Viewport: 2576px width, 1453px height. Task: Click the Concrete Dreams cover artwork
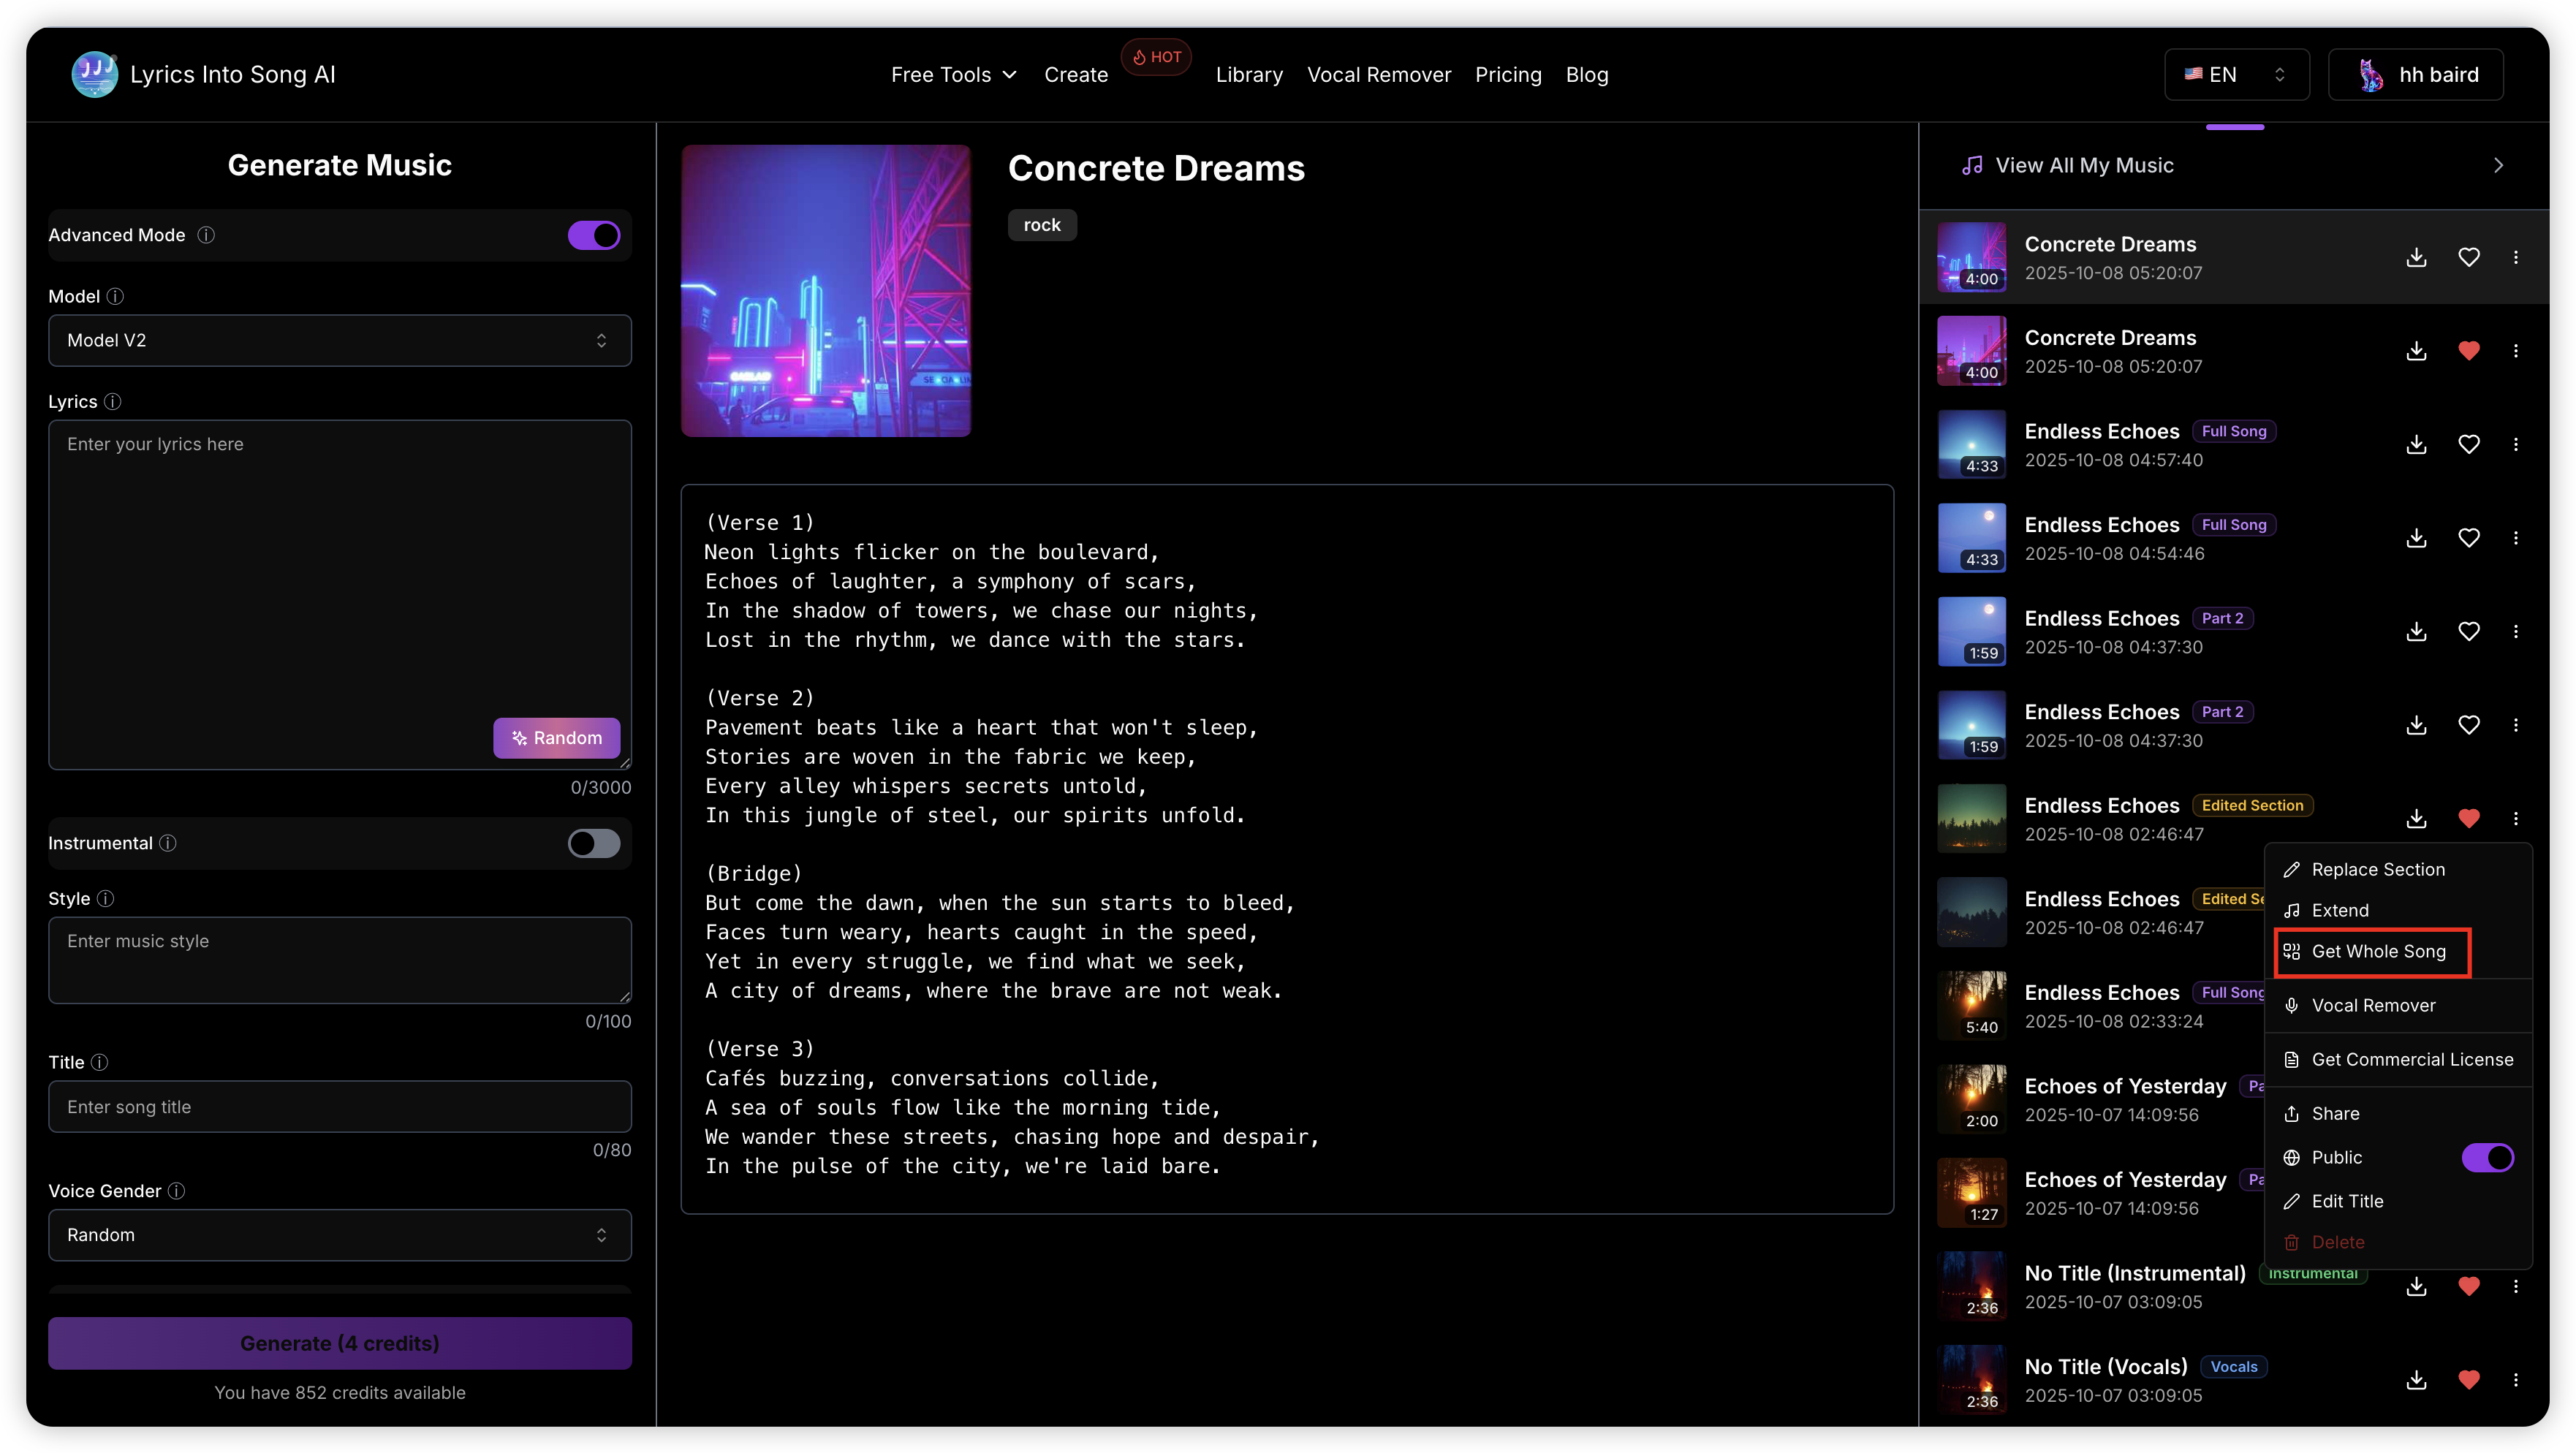pyautogui.click(x=825, y=291)
